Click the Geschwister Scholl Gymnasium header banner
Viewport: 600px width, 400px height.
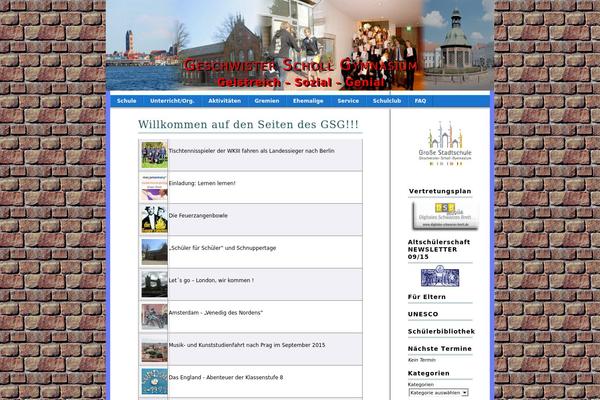[300, 45]
